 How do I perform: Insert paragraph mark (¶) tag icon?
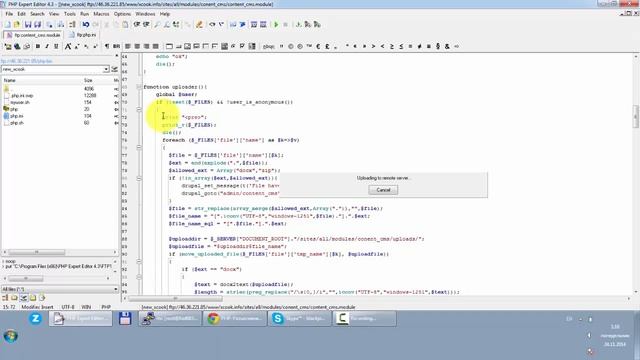(107, 47)
